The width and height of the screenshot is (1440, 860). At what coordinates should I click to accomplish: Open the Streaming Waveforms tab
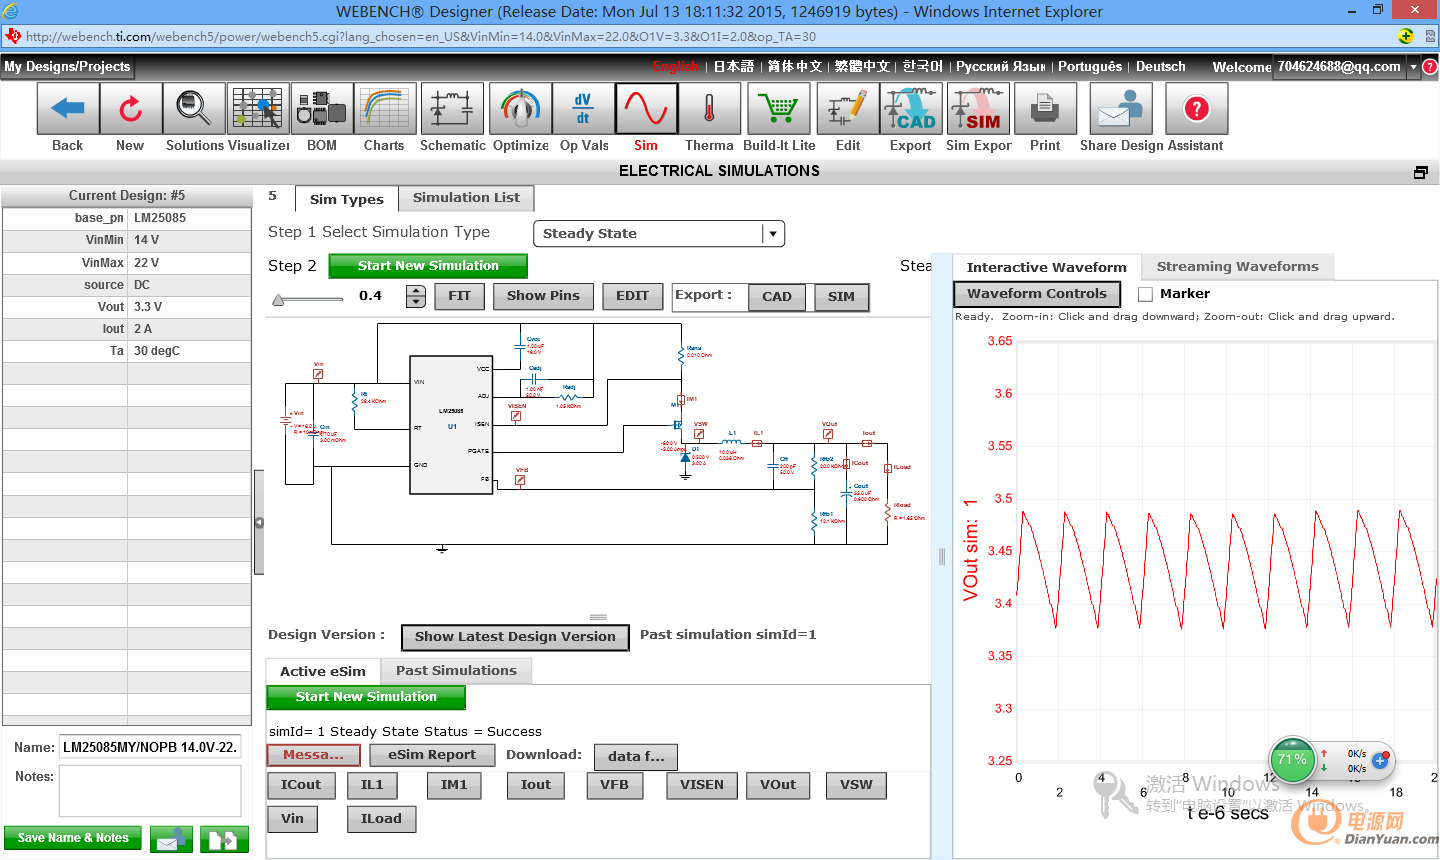pos(1237,266)
